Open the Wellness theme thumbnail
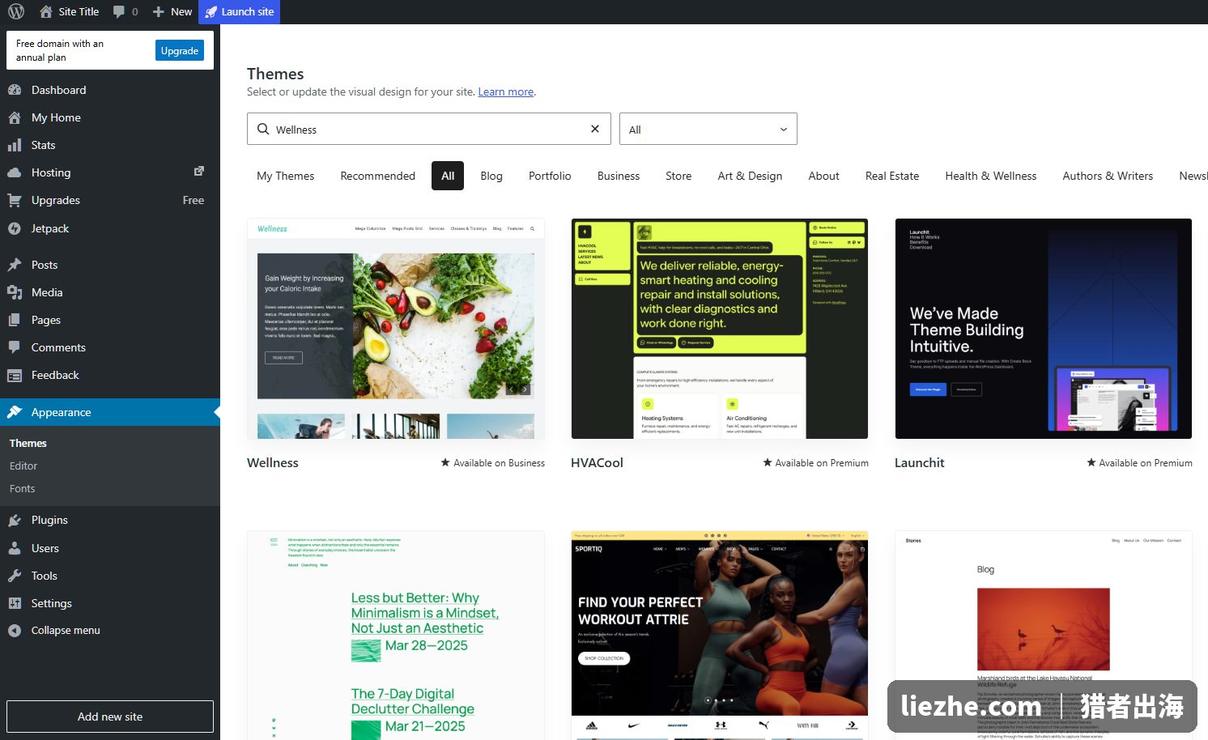Image resolution: width=1208 pixels, height=740 pixels. pos(396,329)
